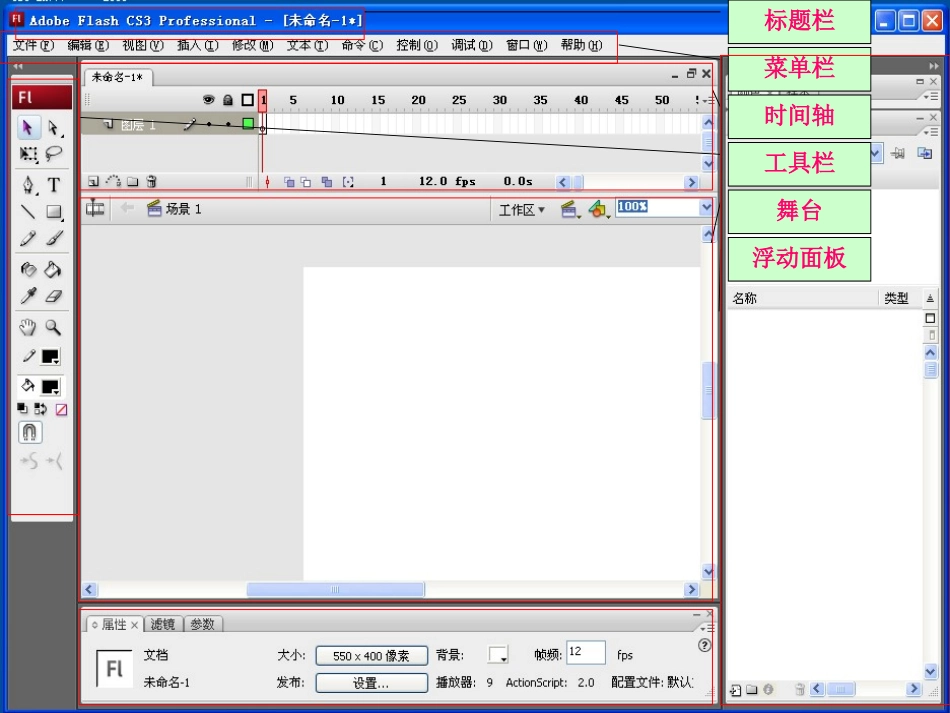Open the 编辑(E) menu
Viewport: 950px width, 713px height.
(88, 45)
